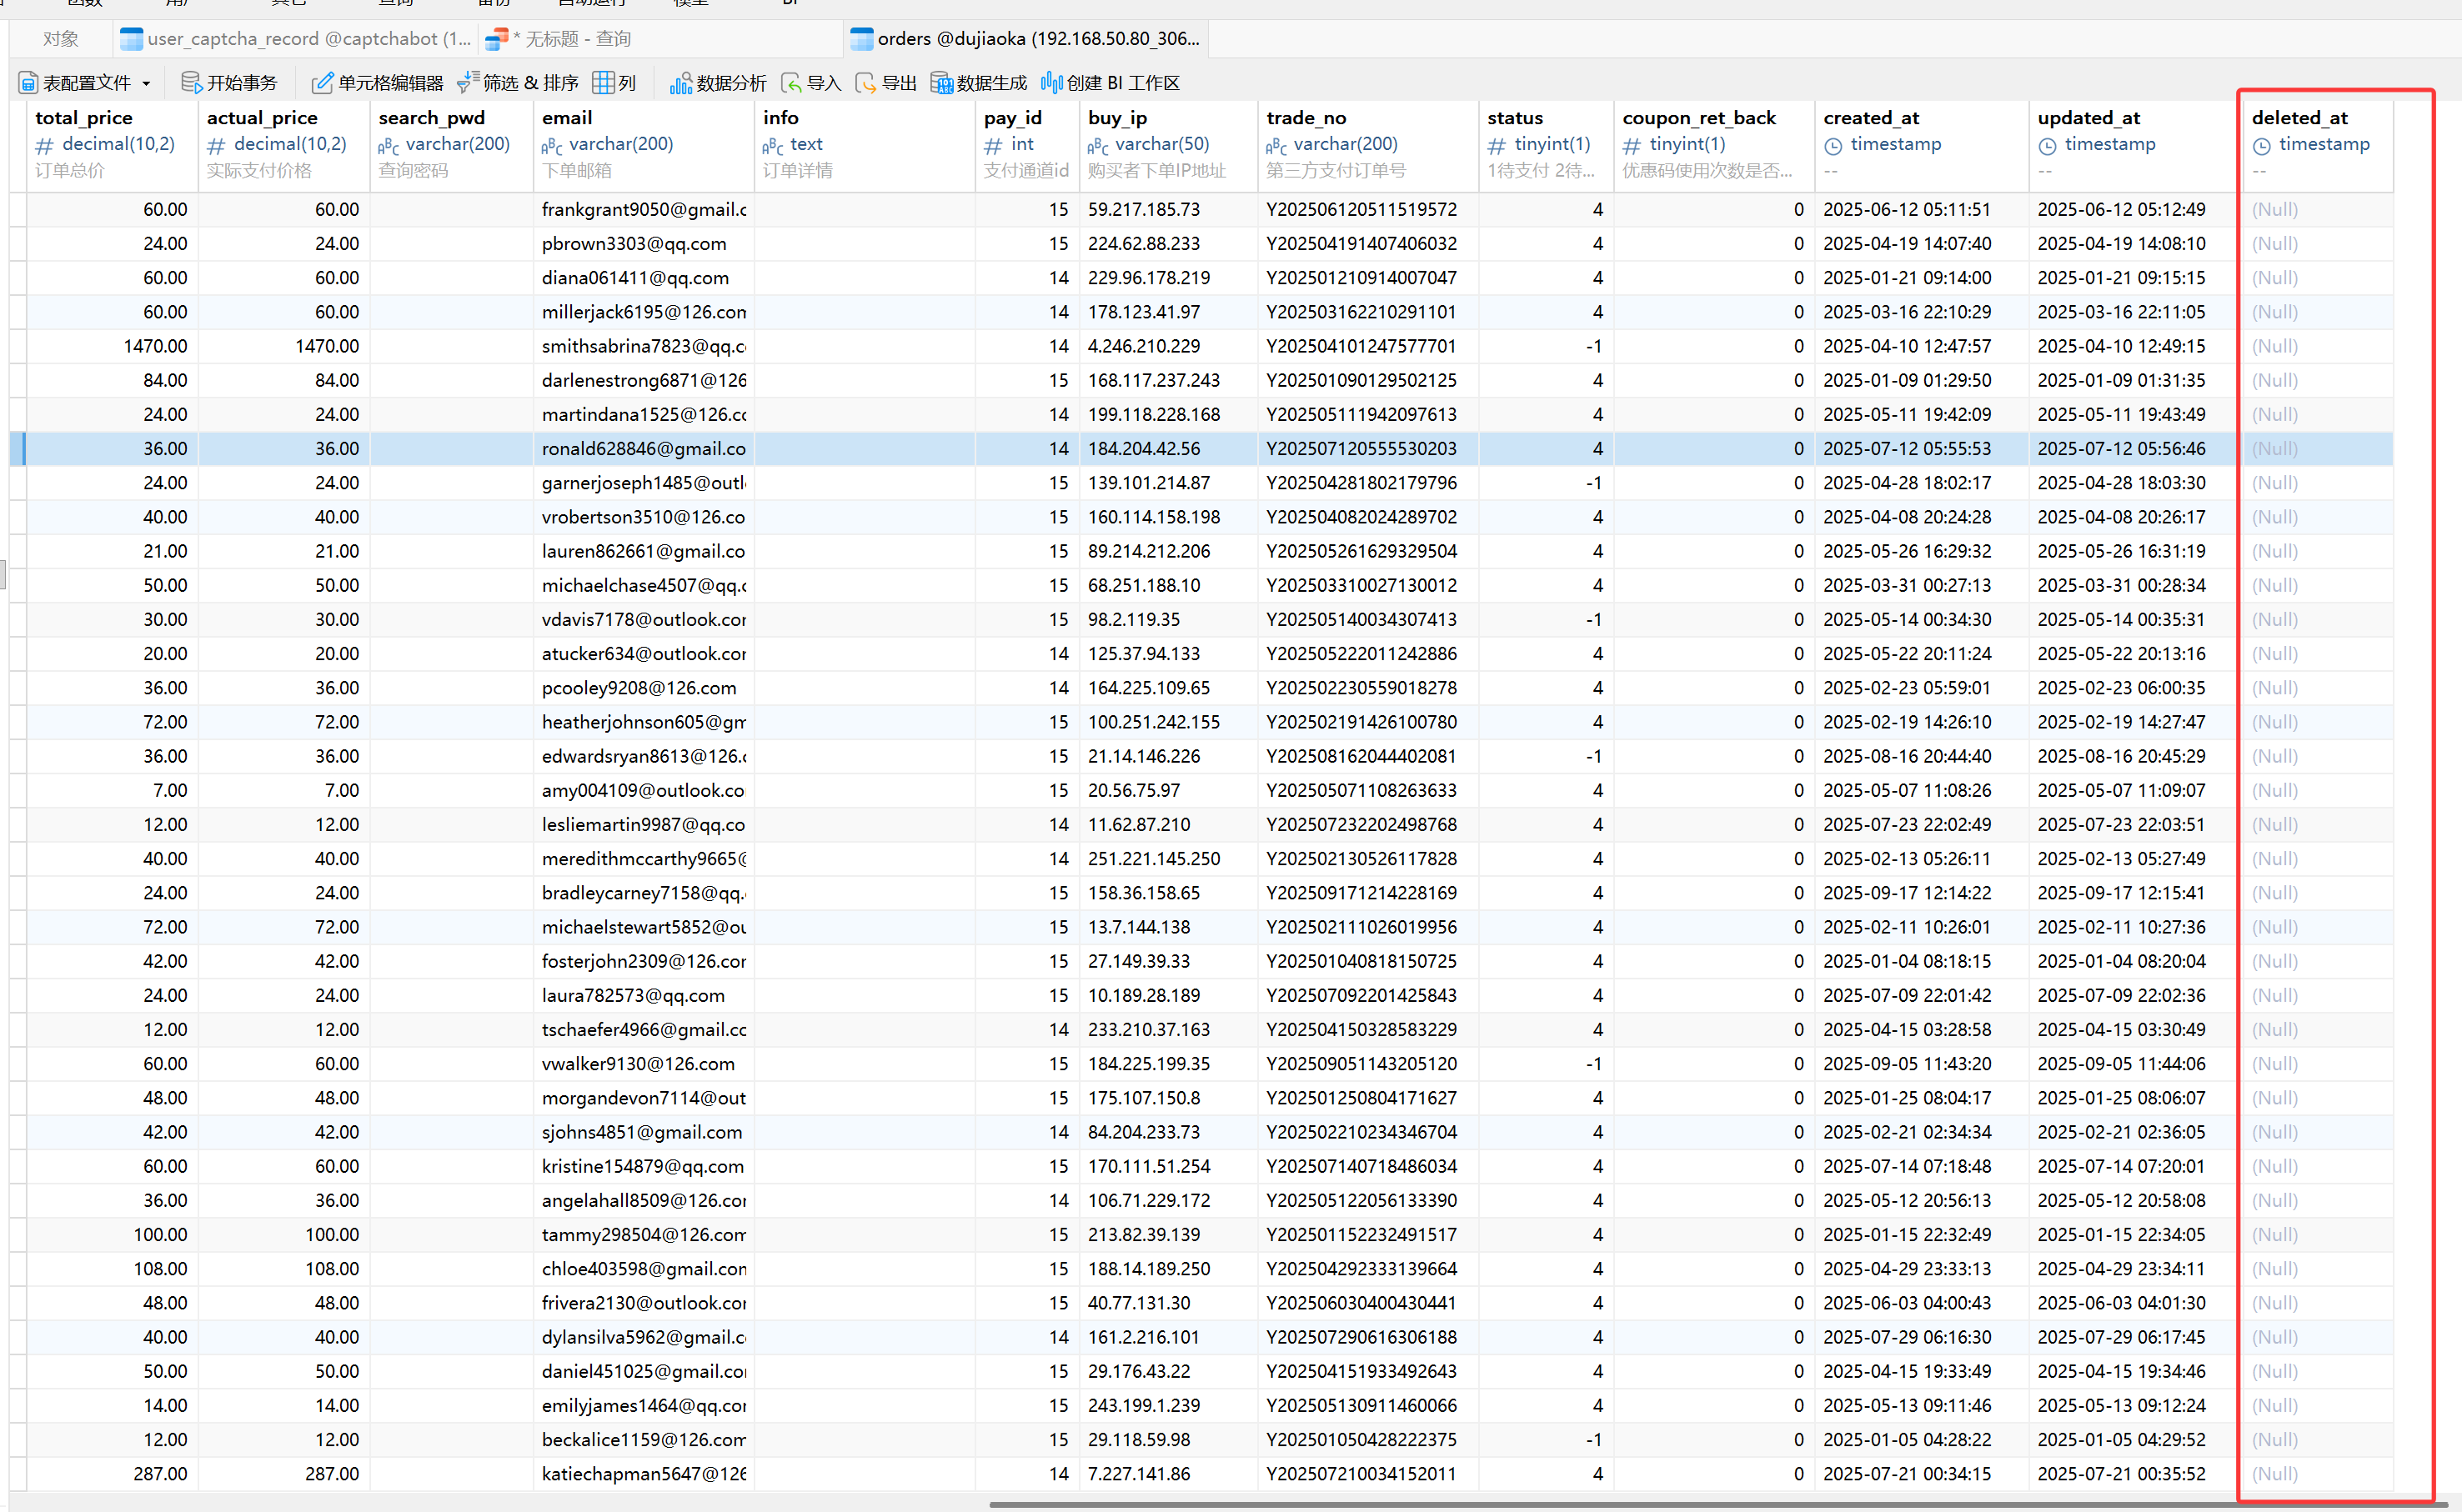Click the 列 columns icon
This screenshot has height=1512, width=2462.
(x=603, y=83)
